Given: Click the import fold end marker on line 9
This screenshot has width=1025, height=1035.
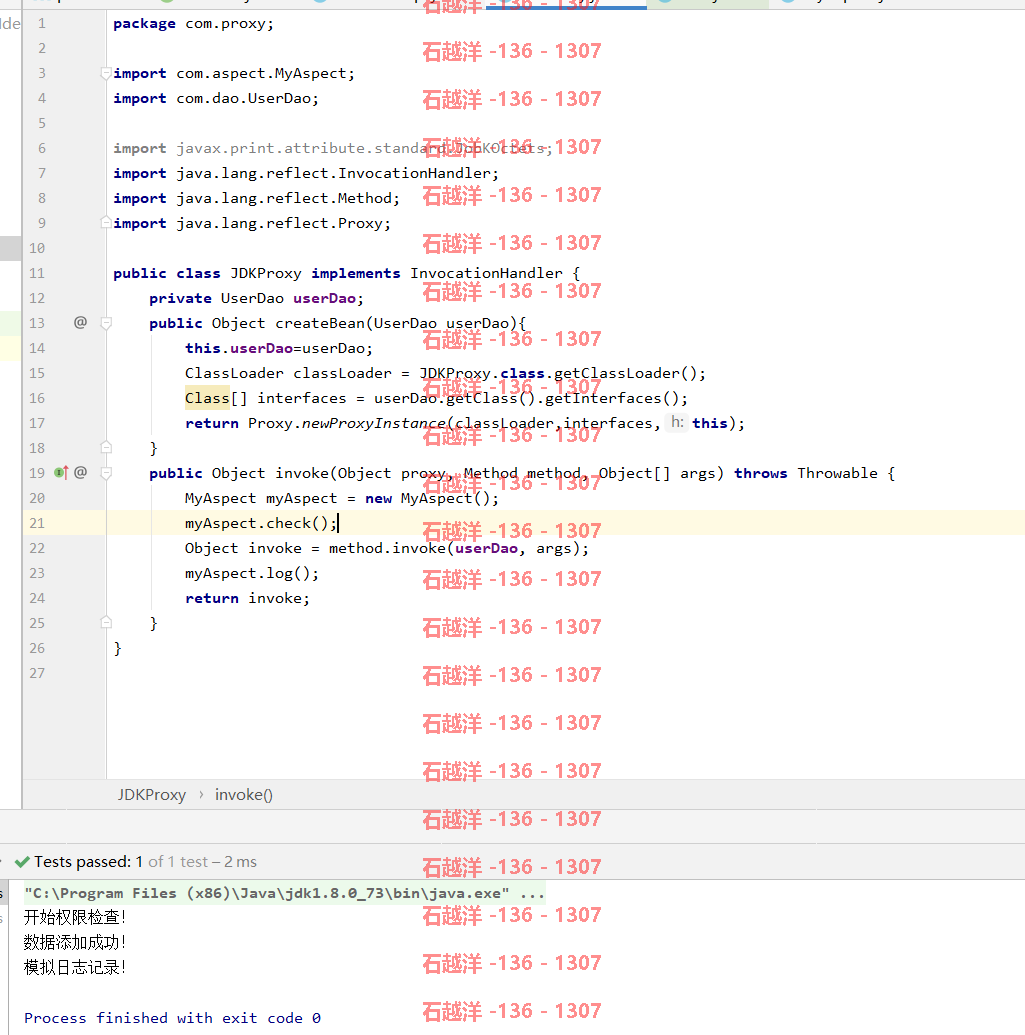Looking at the screenshot, I should pos(106,223).
